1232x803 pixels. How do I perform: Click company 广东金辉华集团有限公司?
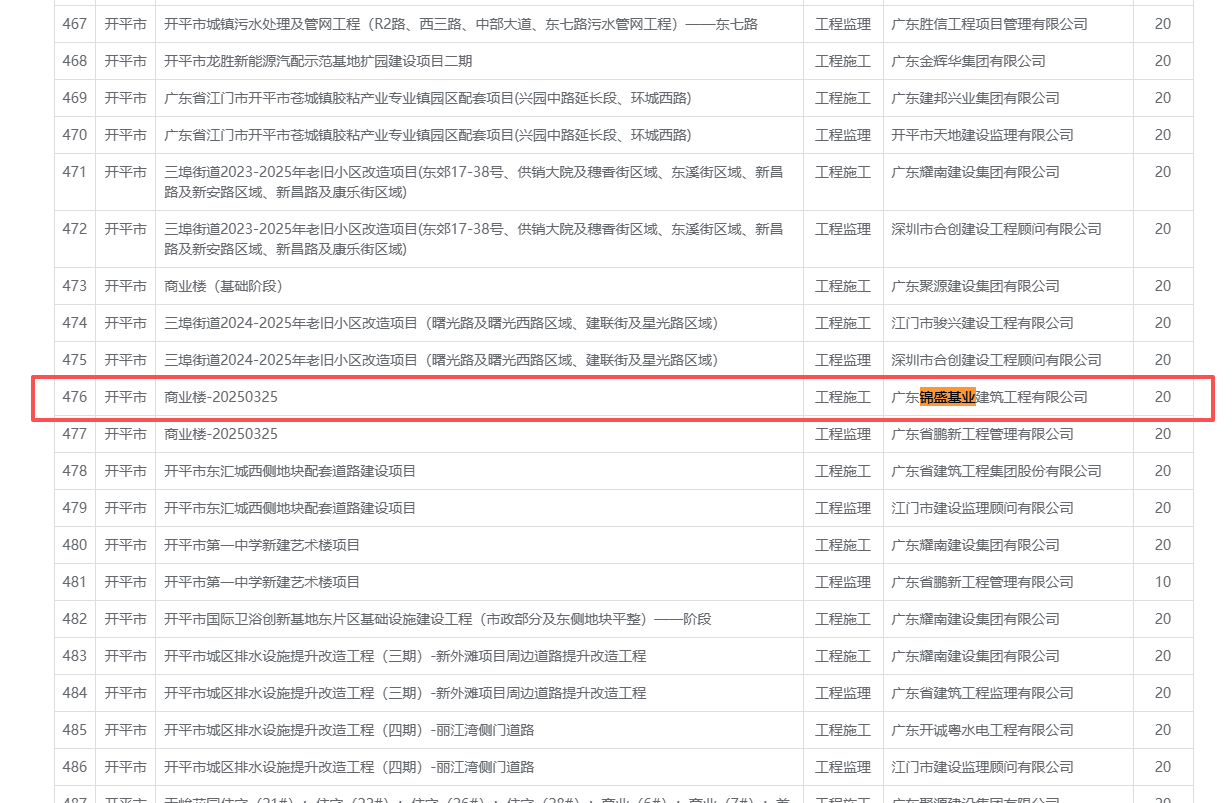[968, 61]
